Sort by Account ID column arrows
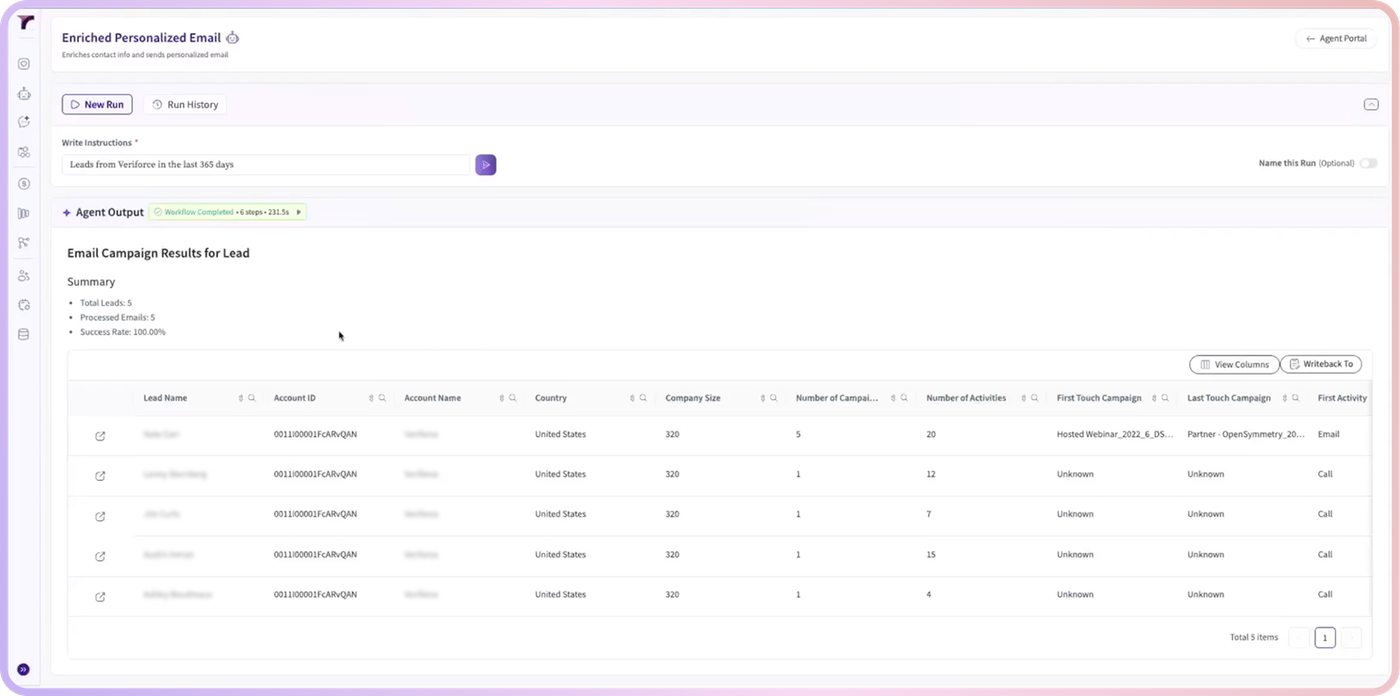Viewport: 1400px width, 696px height. tap(371, 398)
